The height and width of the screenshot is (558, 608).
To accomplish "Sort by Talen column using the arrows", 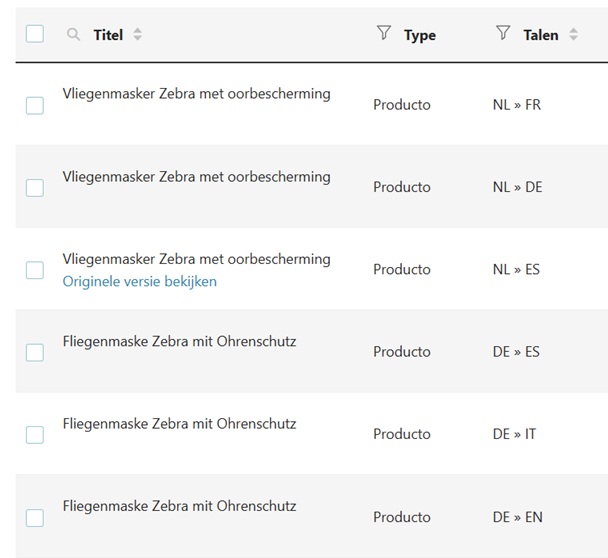I will coord(573,35).
